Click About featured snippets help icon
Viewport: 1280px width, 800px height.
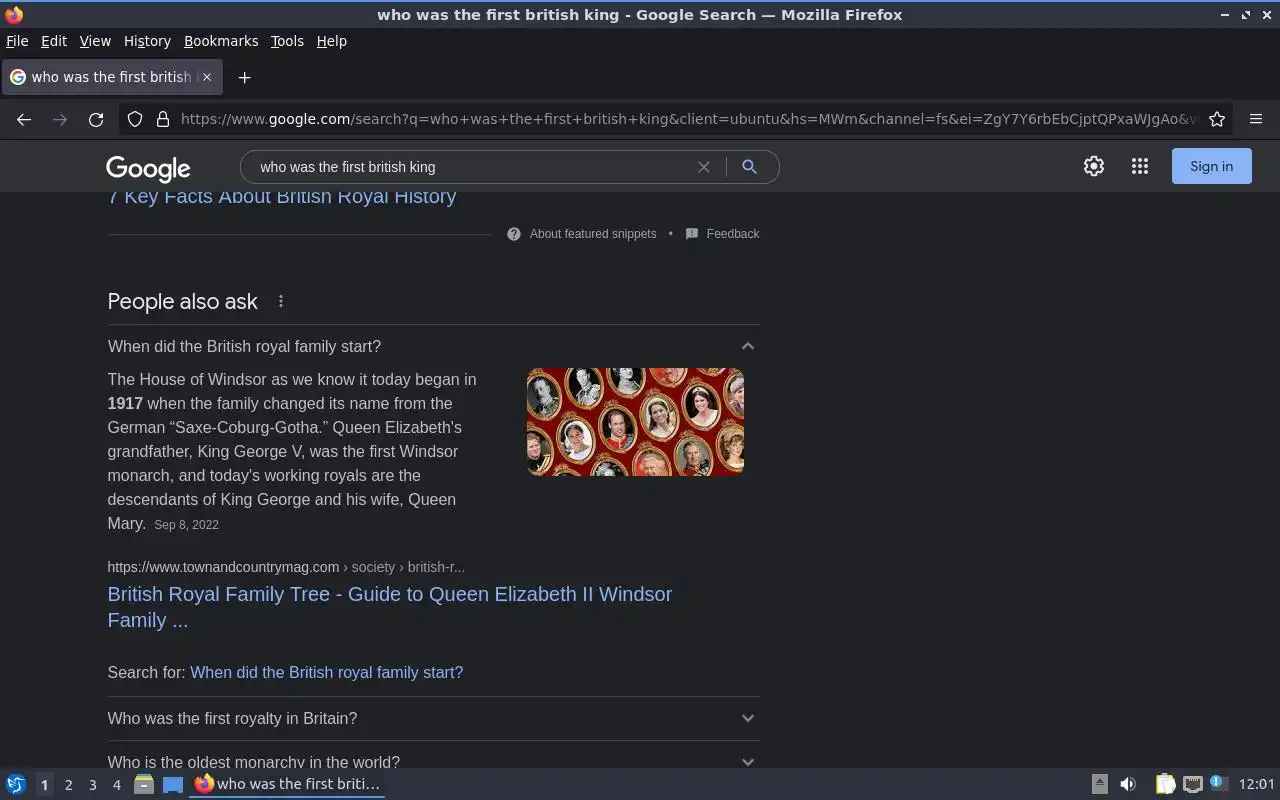pos(514,234)
